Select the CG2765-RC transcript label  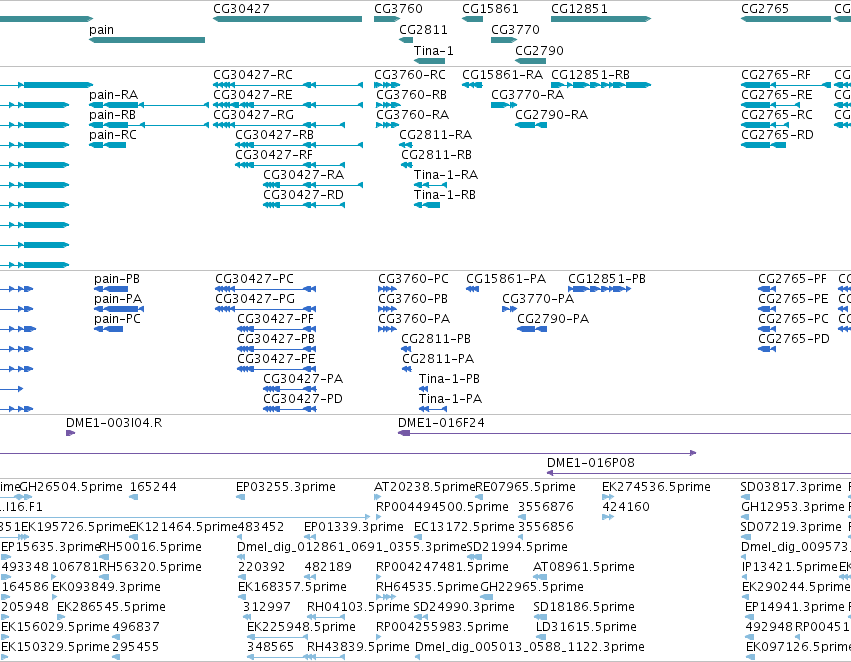(x=777, y=115)
